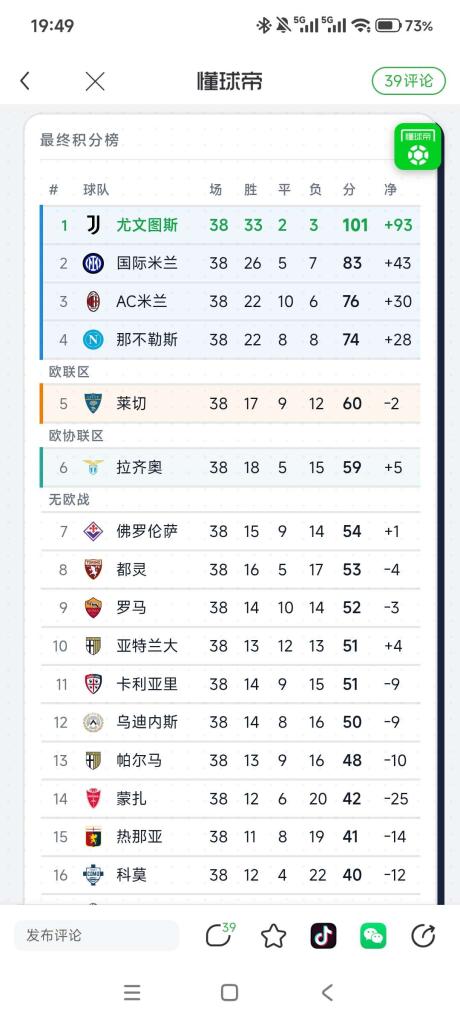Tap the back arrow in header
This screenshot has height=1022, width=460.
25,81
